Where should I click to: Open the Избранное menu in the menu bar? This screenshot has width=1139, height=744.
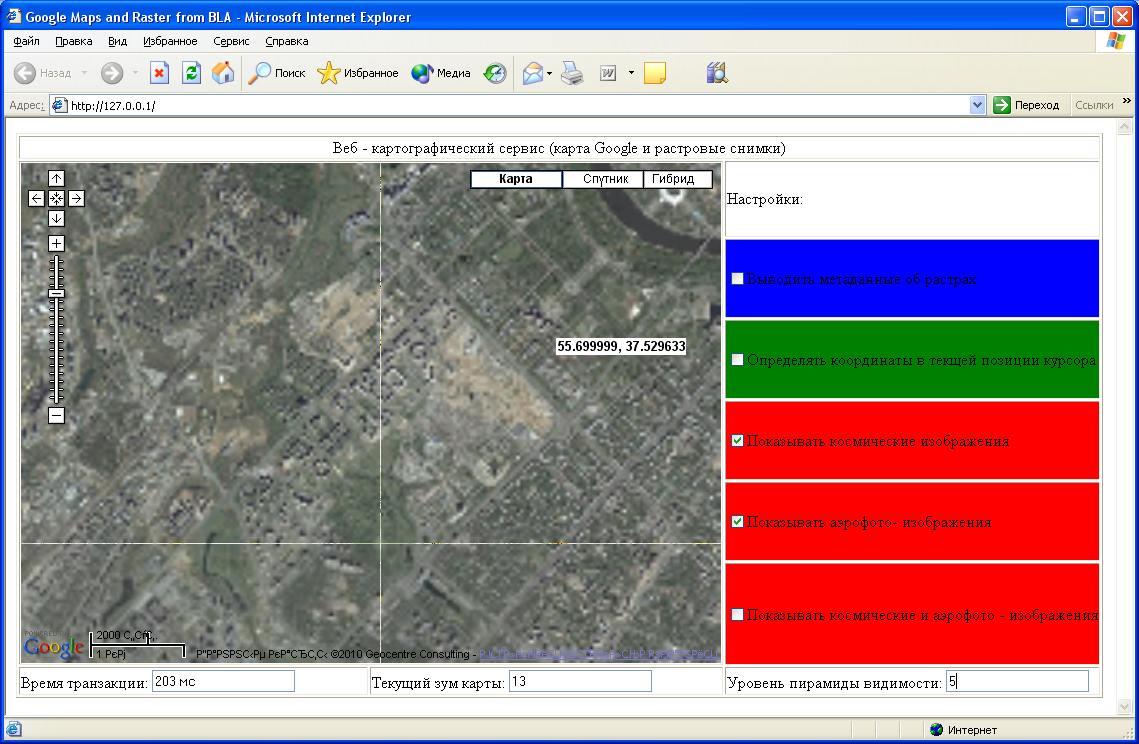pyautogui.click(x=170, y=41)
